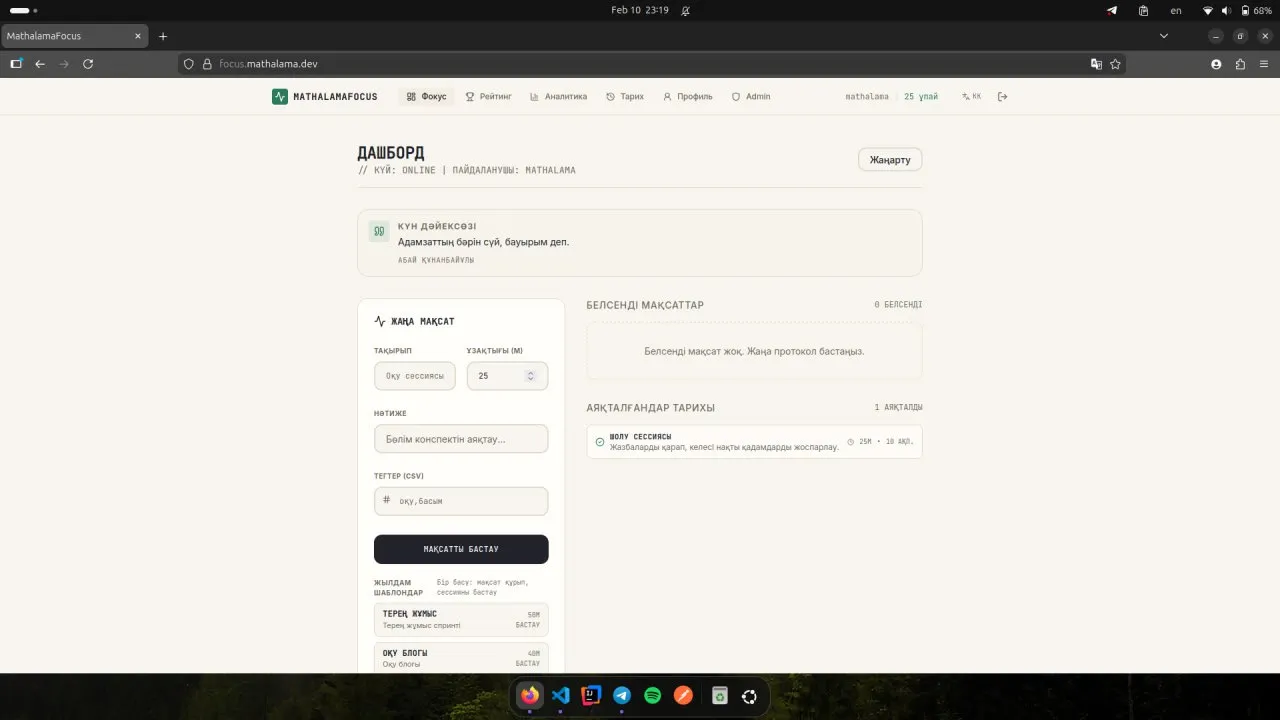Click the mathalama username in header

[x=867, y=97]
